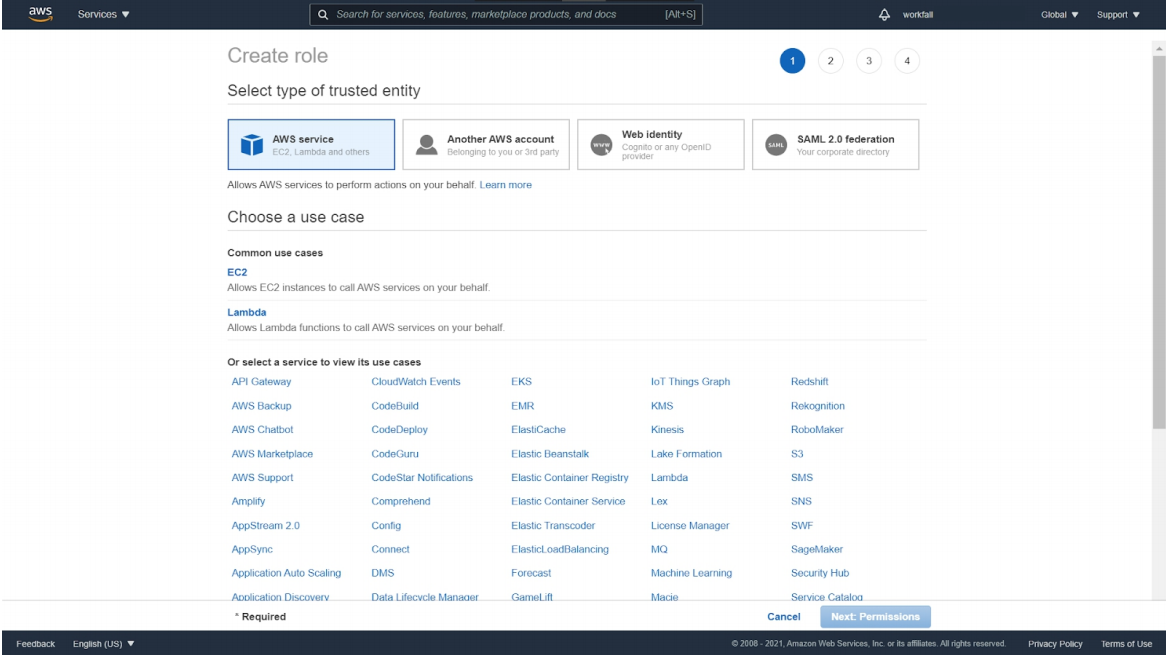
Task: Open the workfall account menu
Action: pyautogui.click(x=918, y=14)
